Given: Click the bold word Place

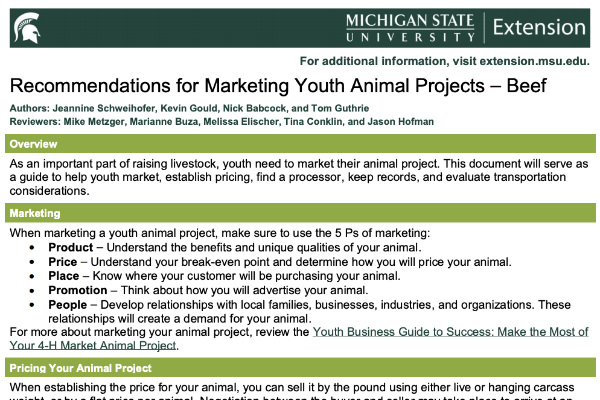Looking at the screenshot, I should tap(64, 276).
